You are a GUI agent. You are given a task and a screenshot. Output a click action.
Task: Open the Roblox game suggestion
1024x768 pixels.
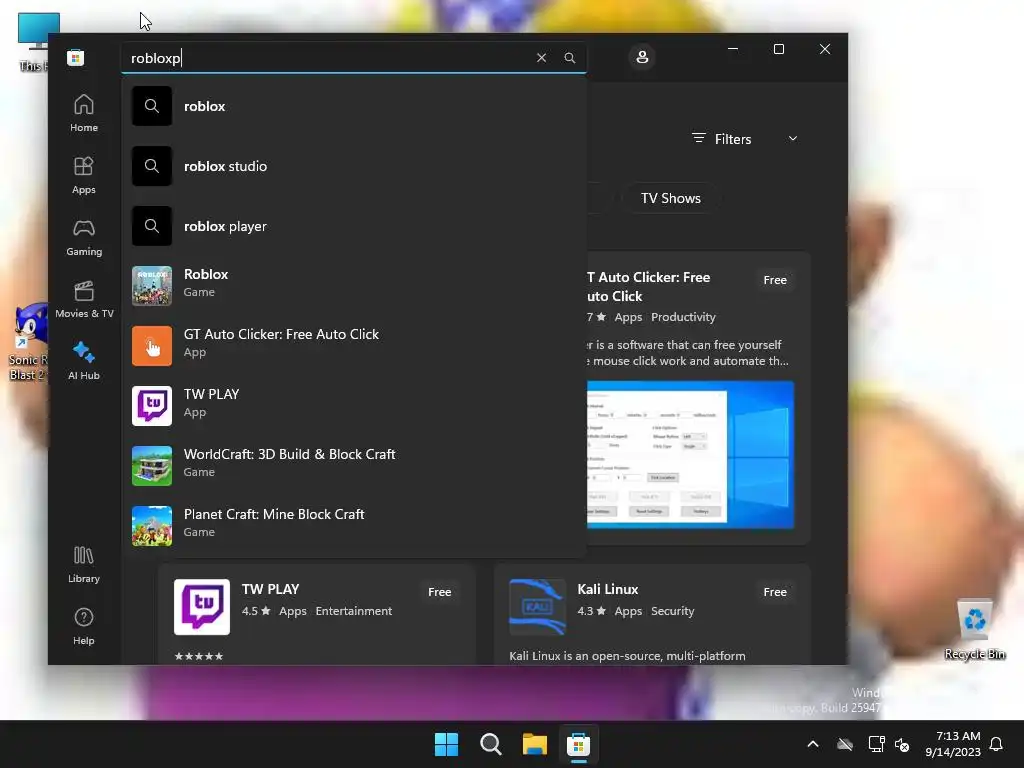[353, 285]
